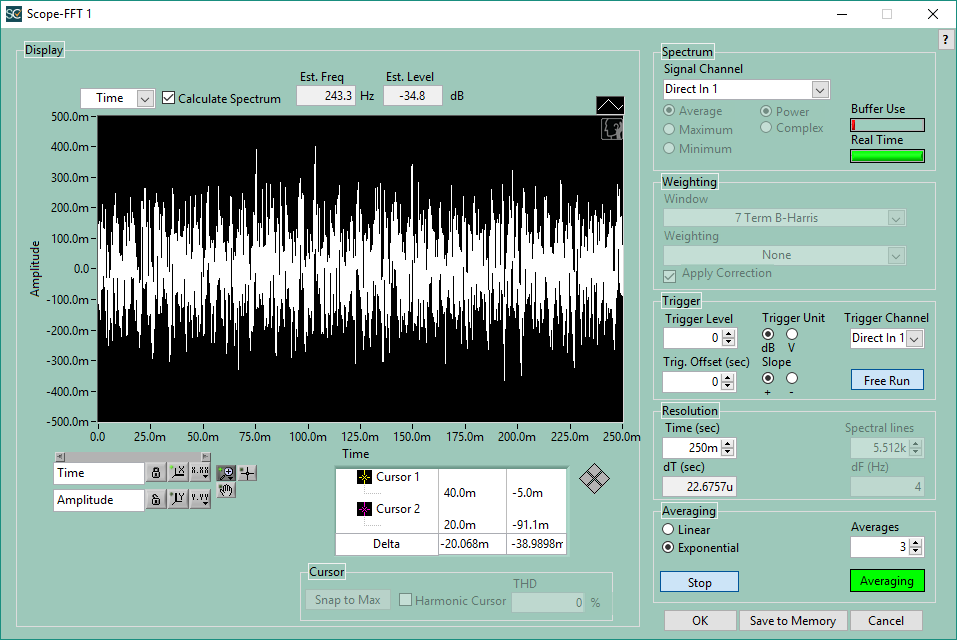Increase the Resolution Time value

[x=728, y=444]
